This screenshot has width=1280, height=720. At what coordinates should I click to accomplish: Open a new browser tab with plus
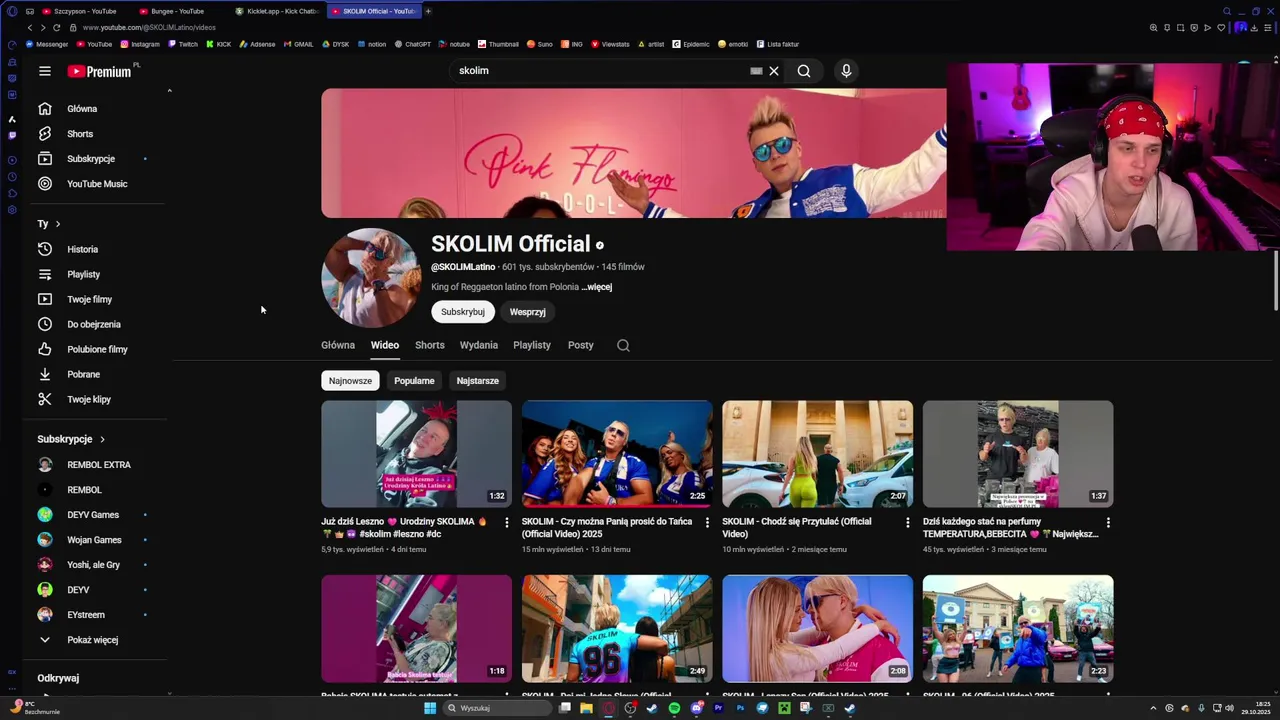click(428, 11)
